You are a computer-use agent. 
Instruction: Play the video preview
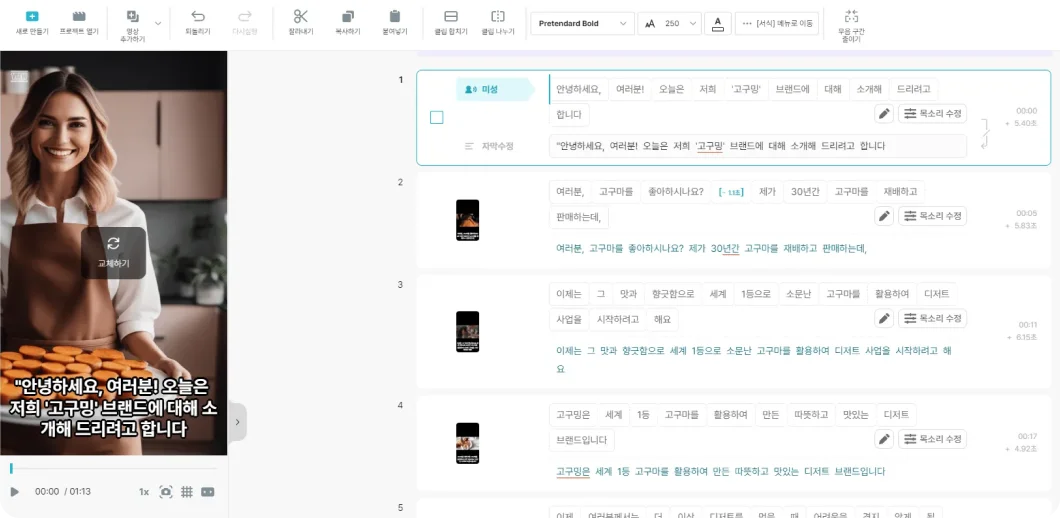tap(15, 492)
